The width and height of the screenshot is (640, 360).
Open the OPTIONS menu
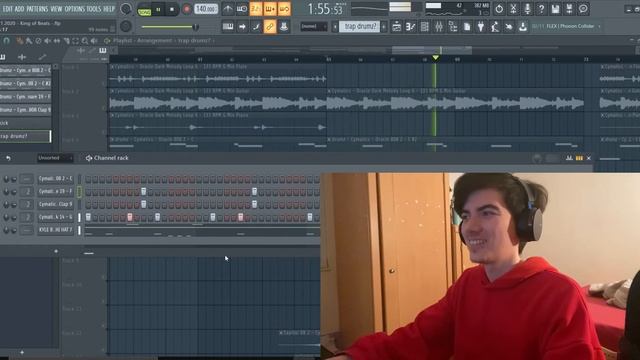pyautogui.click(x=74, y=9)
